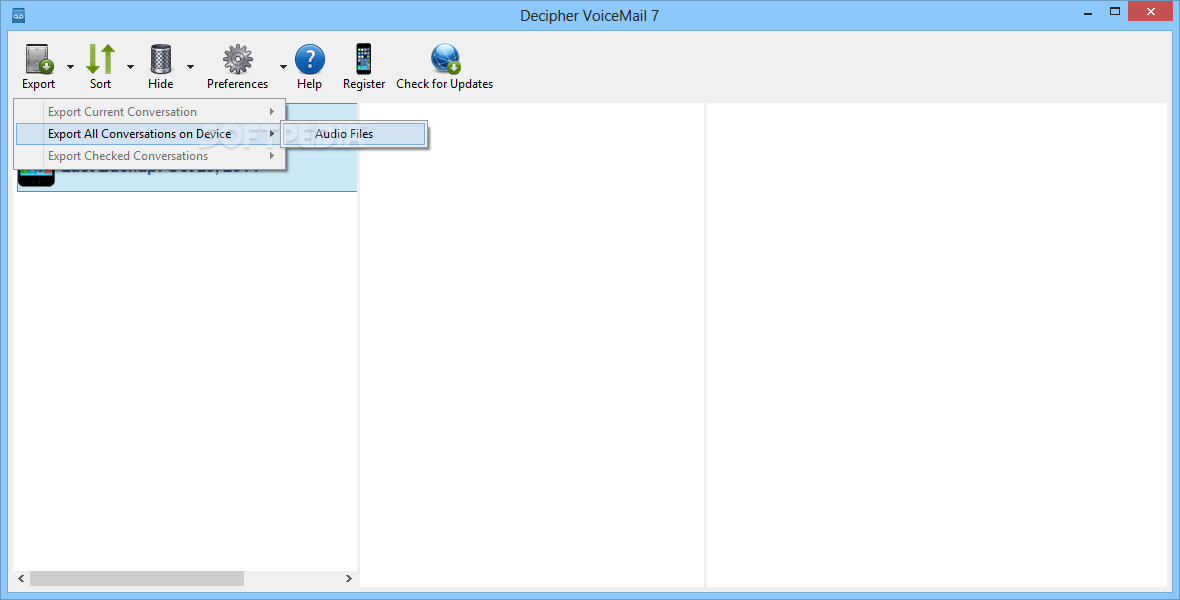Select Export Checked Conversations menu item
The image size is (1180, 600).
(x=150, y=156)
